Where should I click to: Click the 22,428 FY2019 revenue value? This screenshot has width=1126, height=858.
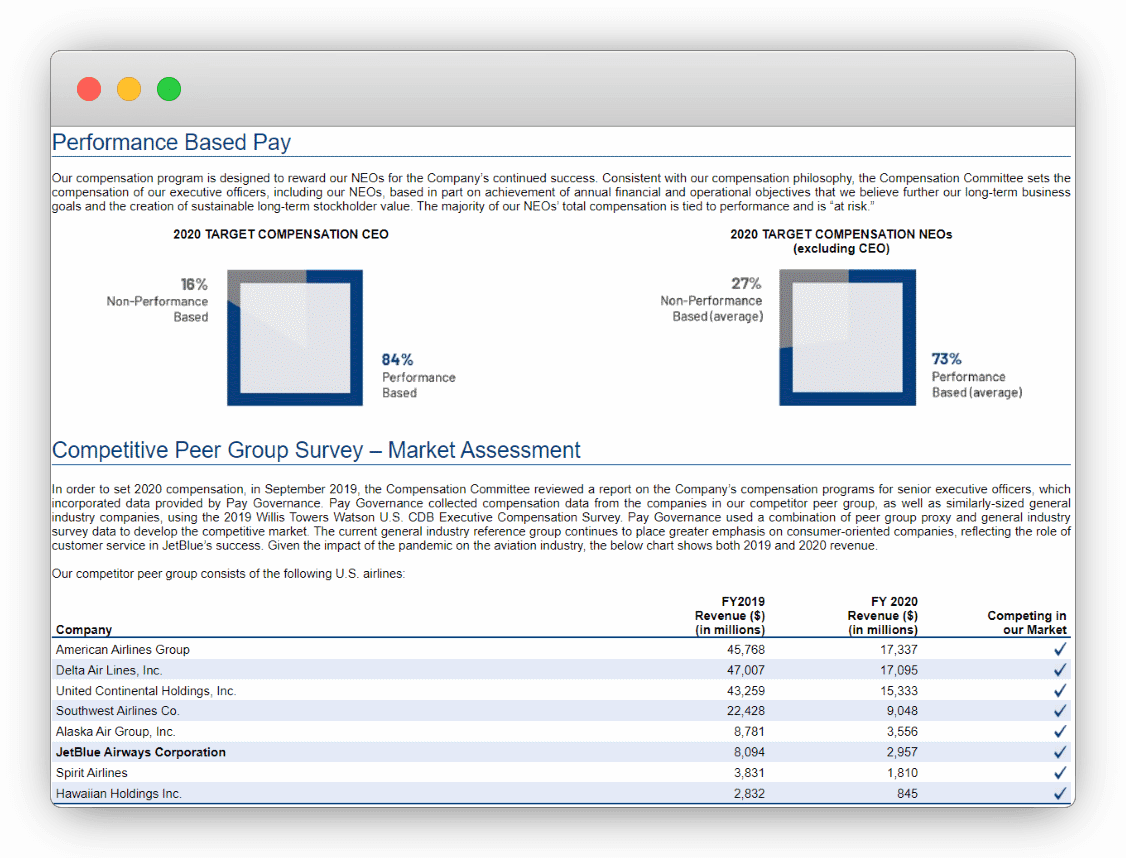click(745, 711)
